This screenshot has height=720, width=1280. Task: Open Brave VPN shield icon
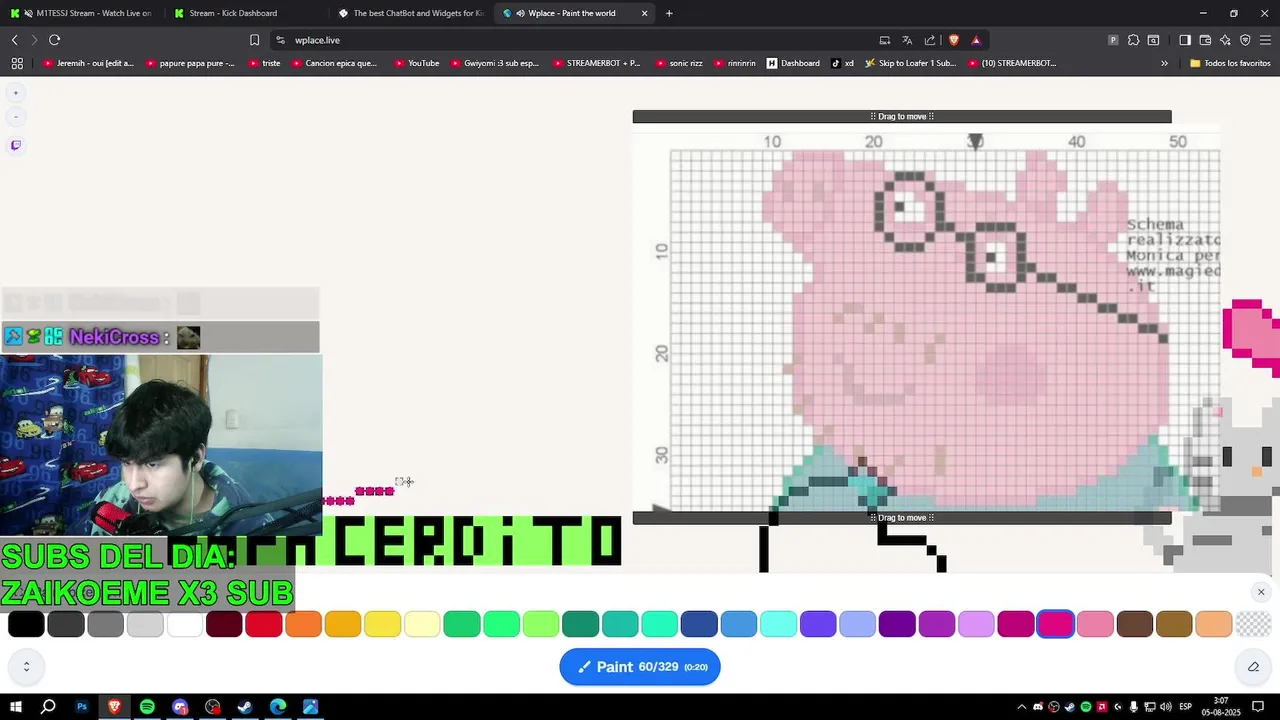(1245, 40)
